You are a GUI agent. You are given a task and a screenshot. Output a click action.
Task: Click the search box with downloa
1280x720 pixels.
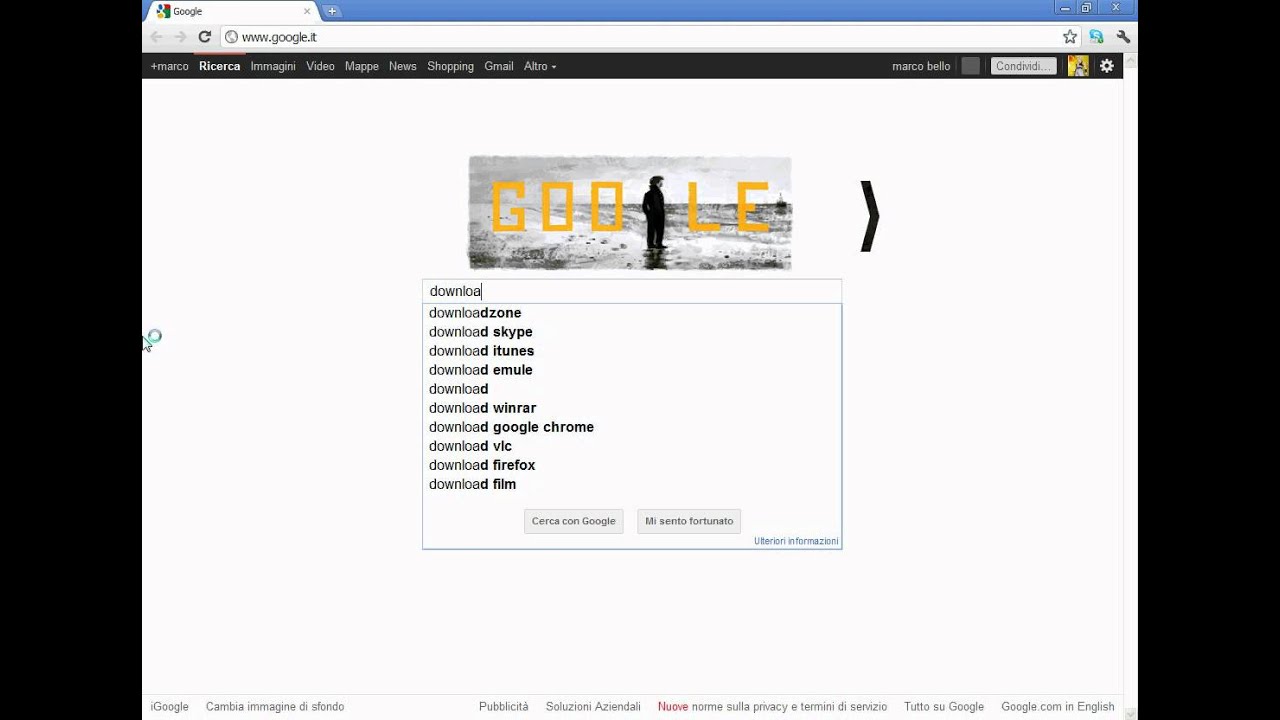pos(632,291)
